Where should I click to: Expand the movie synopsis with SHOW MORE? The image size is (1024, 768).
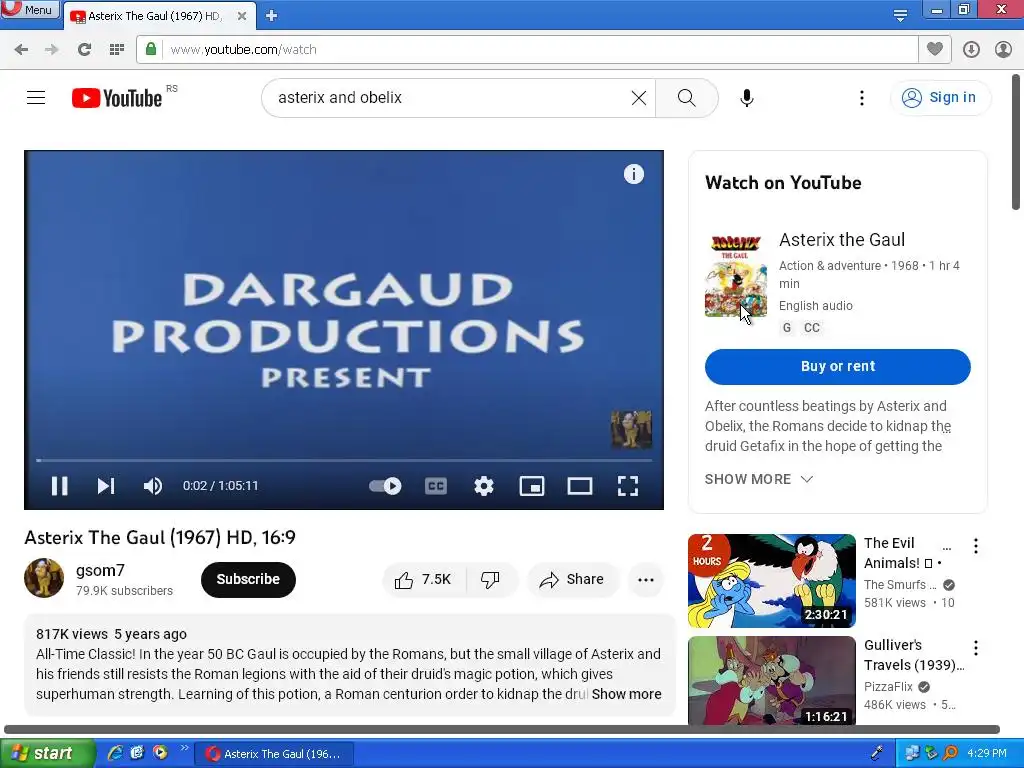click(758, 479)
